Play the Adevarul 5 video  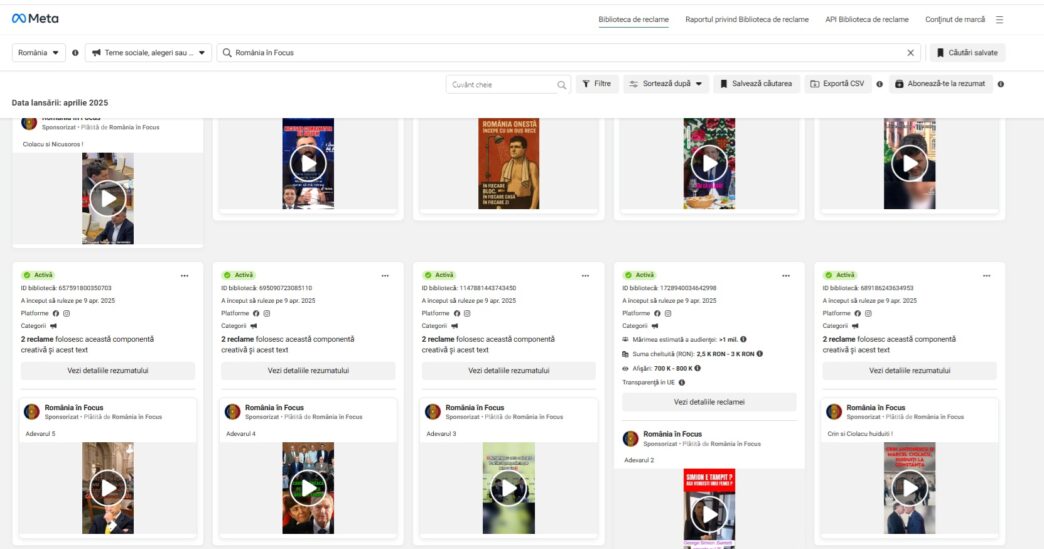[x=108, y=488]
